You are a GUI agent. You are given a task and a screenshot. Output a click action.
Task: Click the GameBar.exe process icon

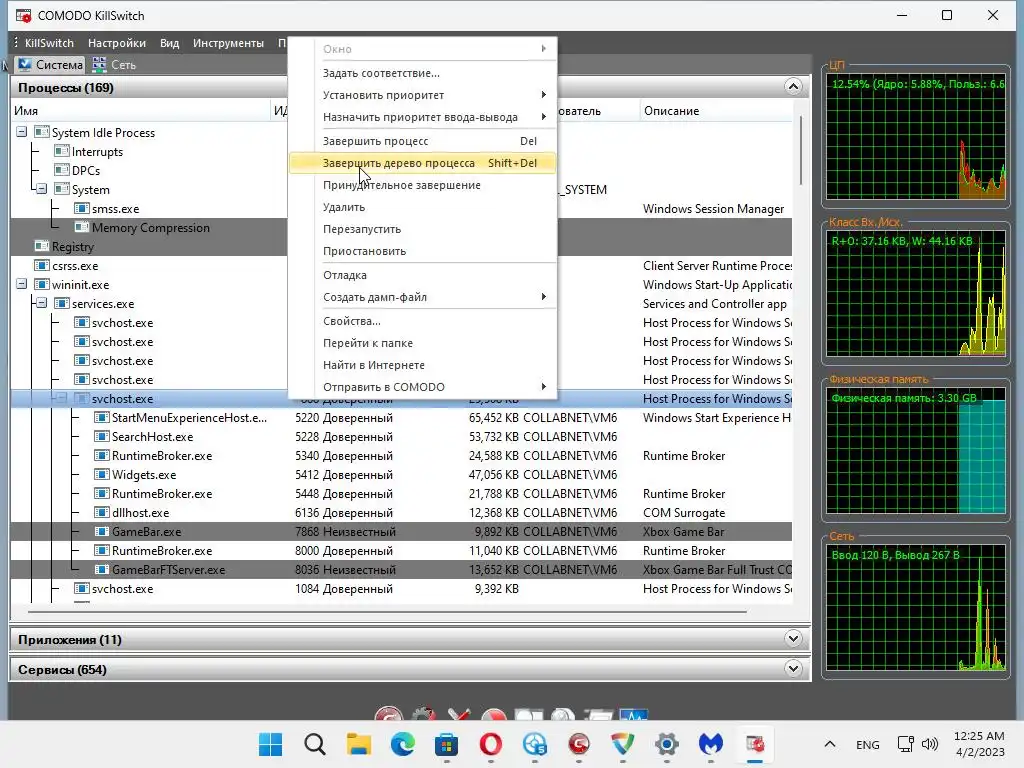[x=102, y=532]
